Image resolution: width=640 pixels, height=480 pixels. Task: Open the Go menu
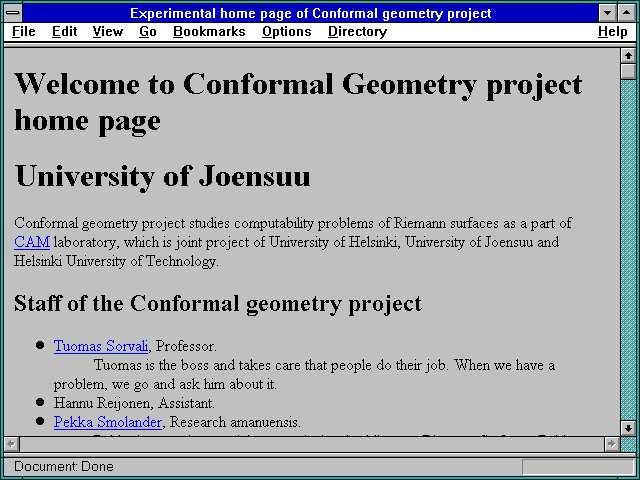pos(147,31)
